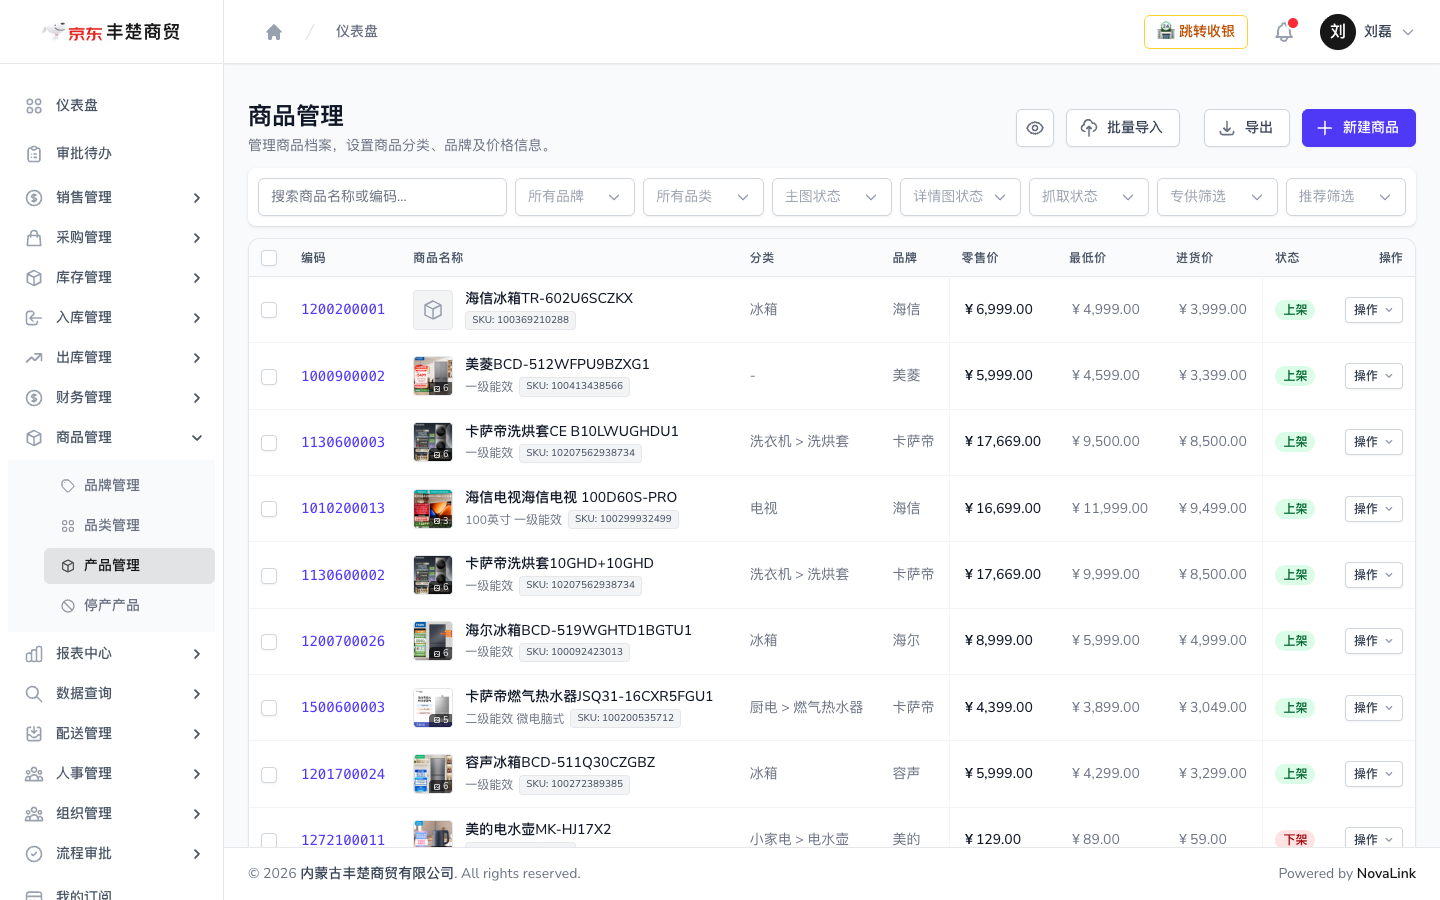Open 推荐筛选 filter dropdown
The height and width of the screenshot is (900, 1440).
tap(1346, 197)
